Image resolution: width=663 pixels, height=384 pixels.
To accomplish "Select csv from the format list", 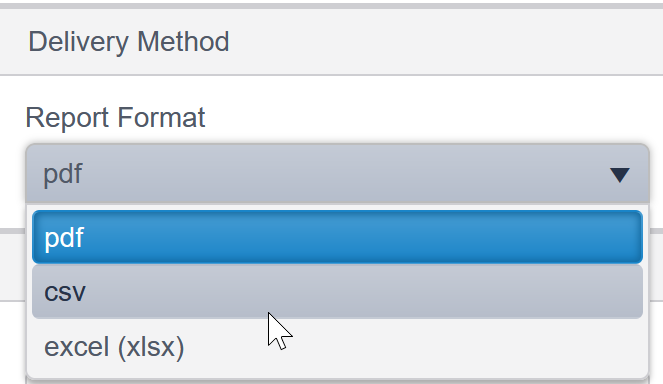I will (x=337, y=291).
